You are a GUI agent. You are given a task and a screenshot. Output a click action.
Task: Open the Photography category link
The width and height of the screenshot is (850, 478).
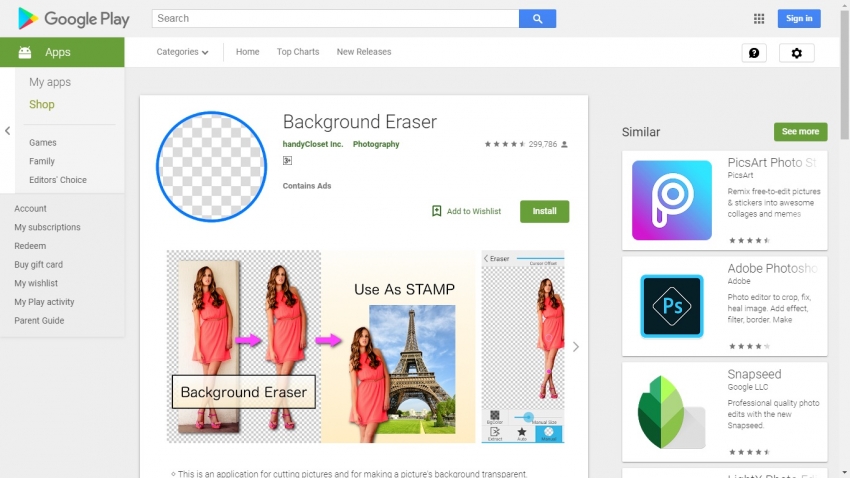[376, 144]
